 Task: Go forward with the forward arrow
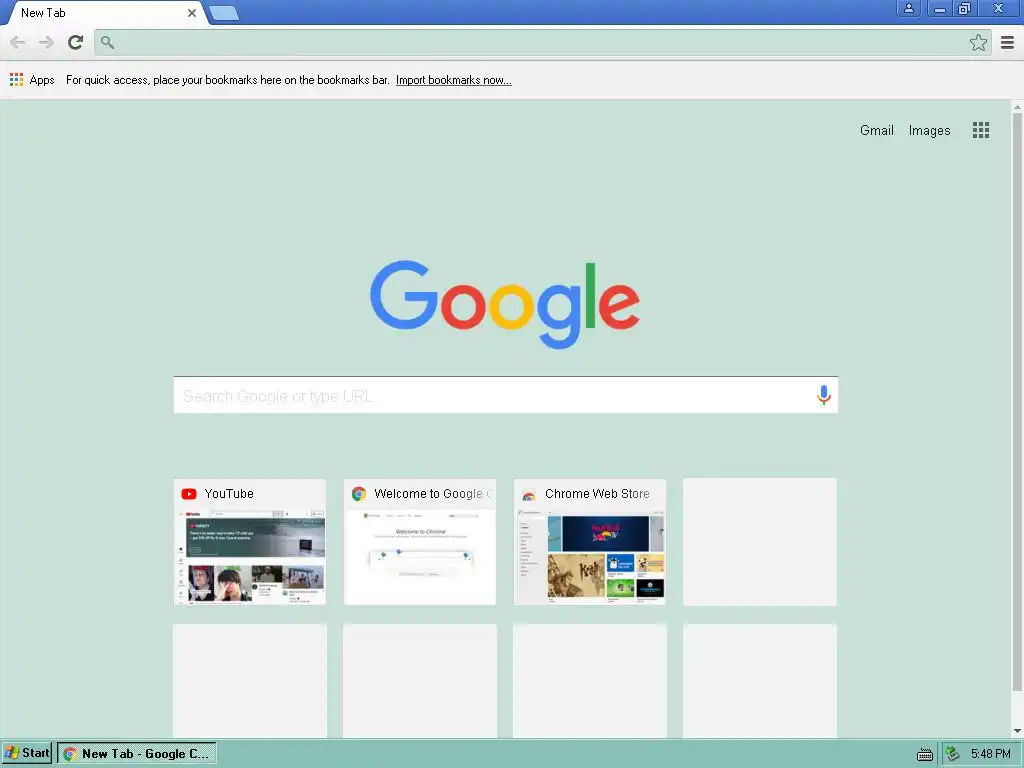click(46, 42)
